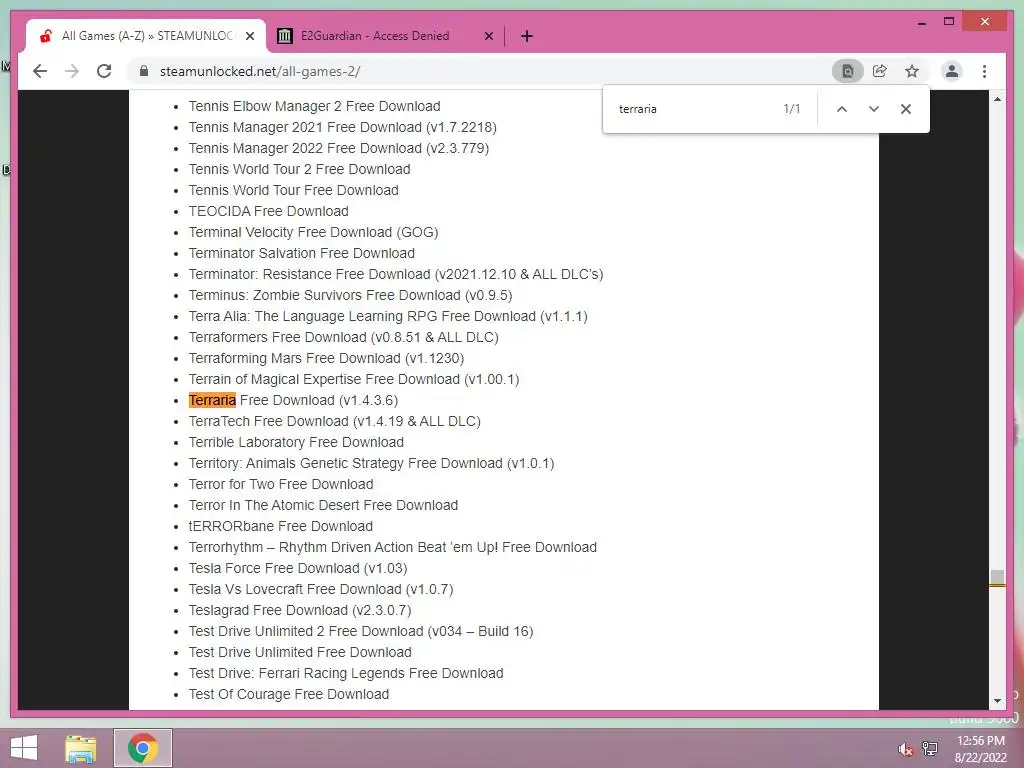Open Terrible Laboratory Free Download link
The width and height of the screenshot is (1024, 768).
coord(296,442)
